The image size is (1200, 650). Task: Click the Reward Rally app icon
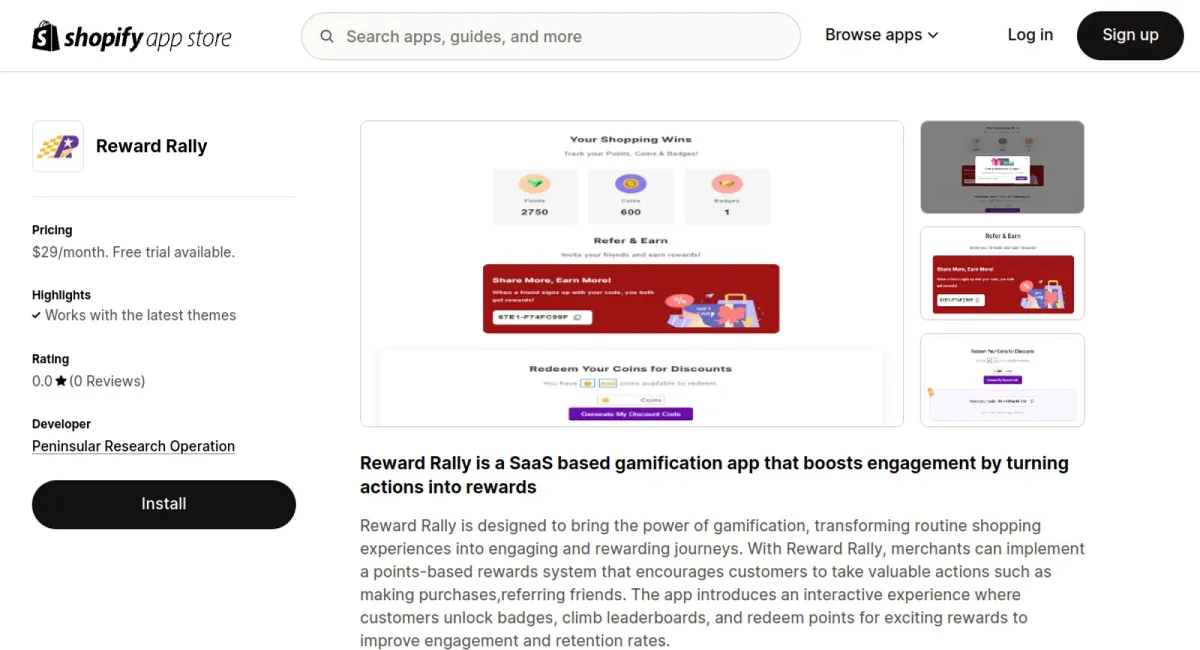click(58, 146)
